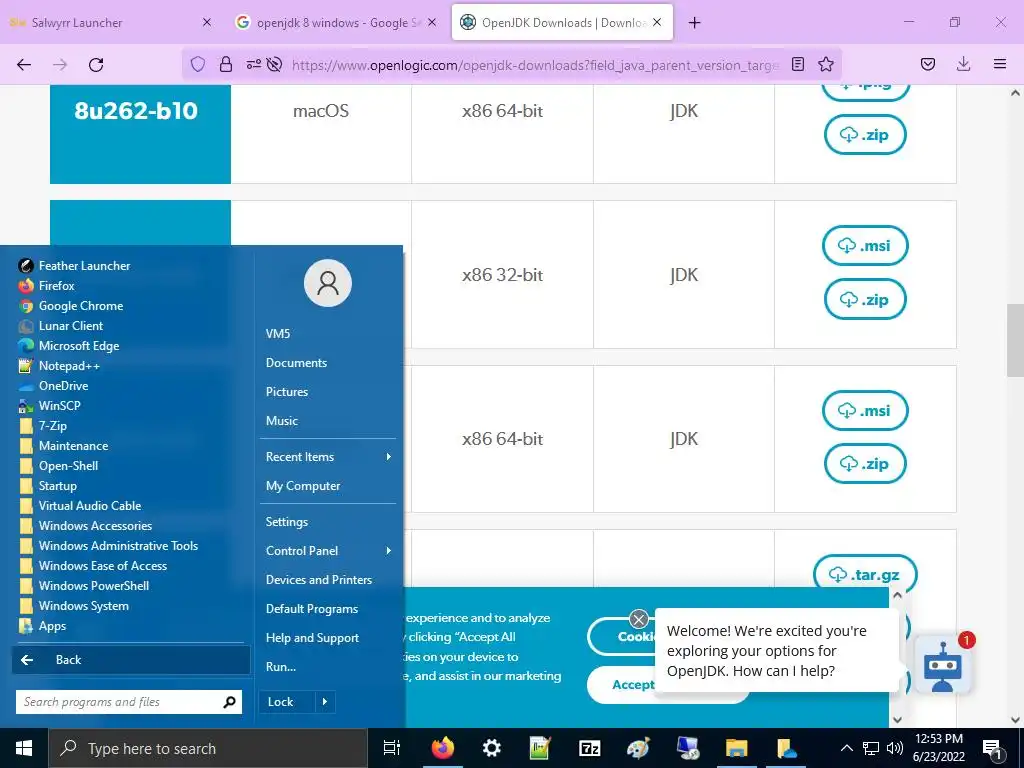Bookmark this page with the star icon
Image resolution: width=1024 pixels, height=768 pixels.
pyautogui.click(x=826, y=64)
